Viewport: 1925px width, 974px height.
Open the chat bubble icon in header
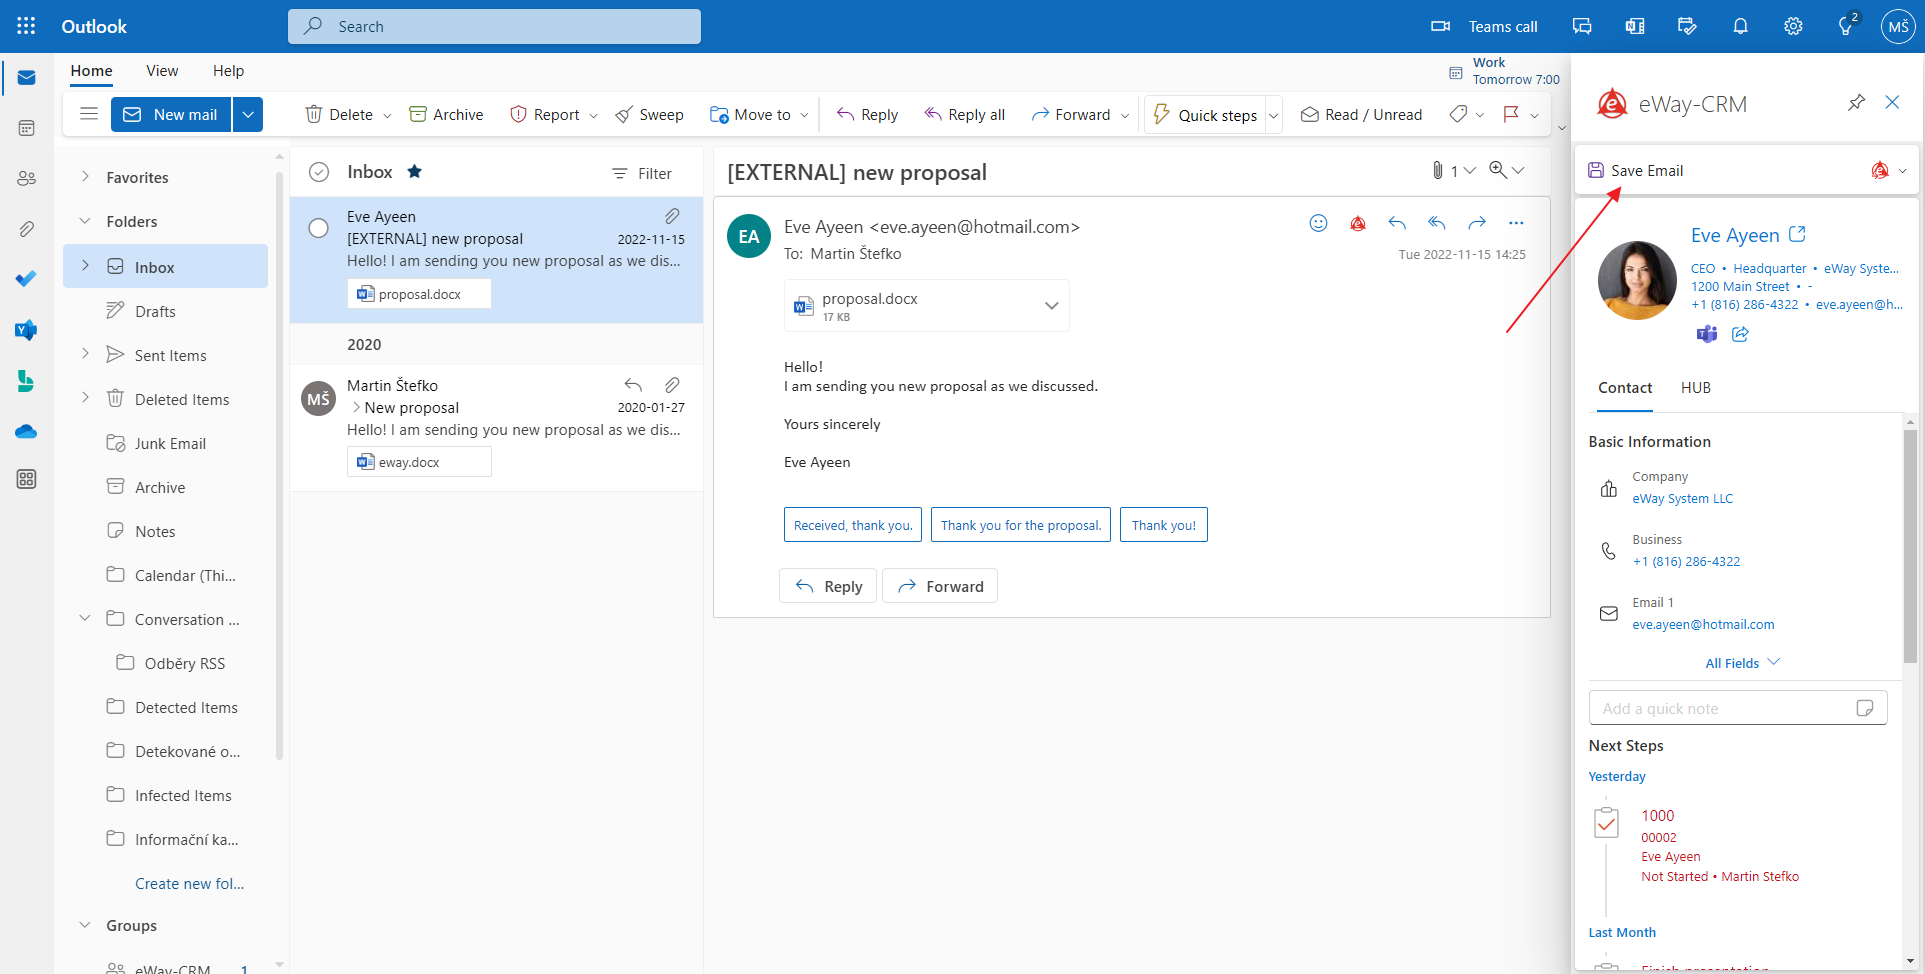click(1582, 27)
